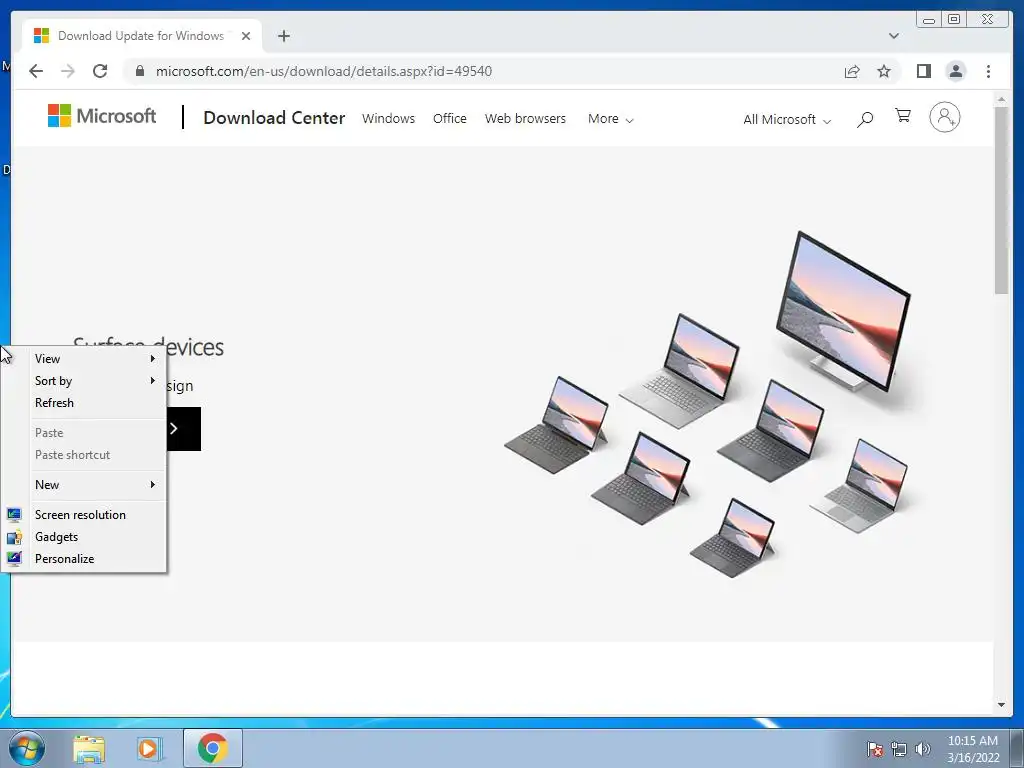Screen dimensions: 1024x768
Task: Open the tab search chevron in title bar
Action: (894, 36)
